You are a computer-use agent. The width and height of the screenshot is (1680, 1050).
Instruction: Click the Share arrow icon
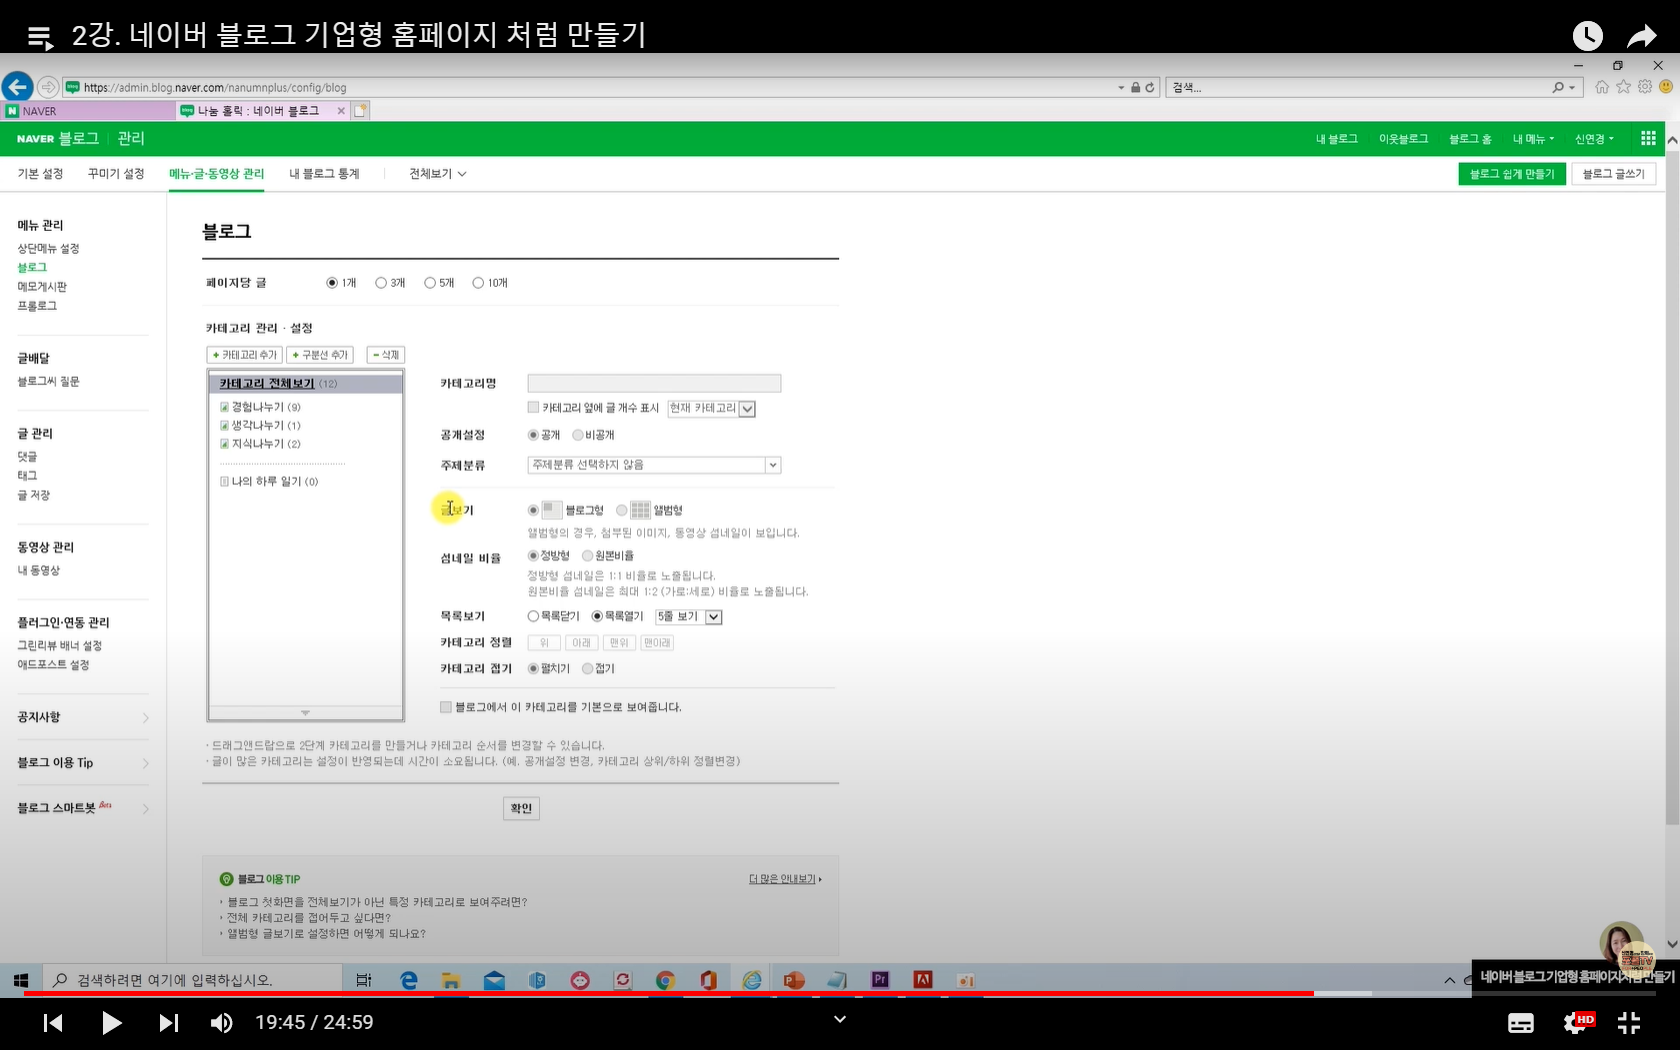point(1641,37)
